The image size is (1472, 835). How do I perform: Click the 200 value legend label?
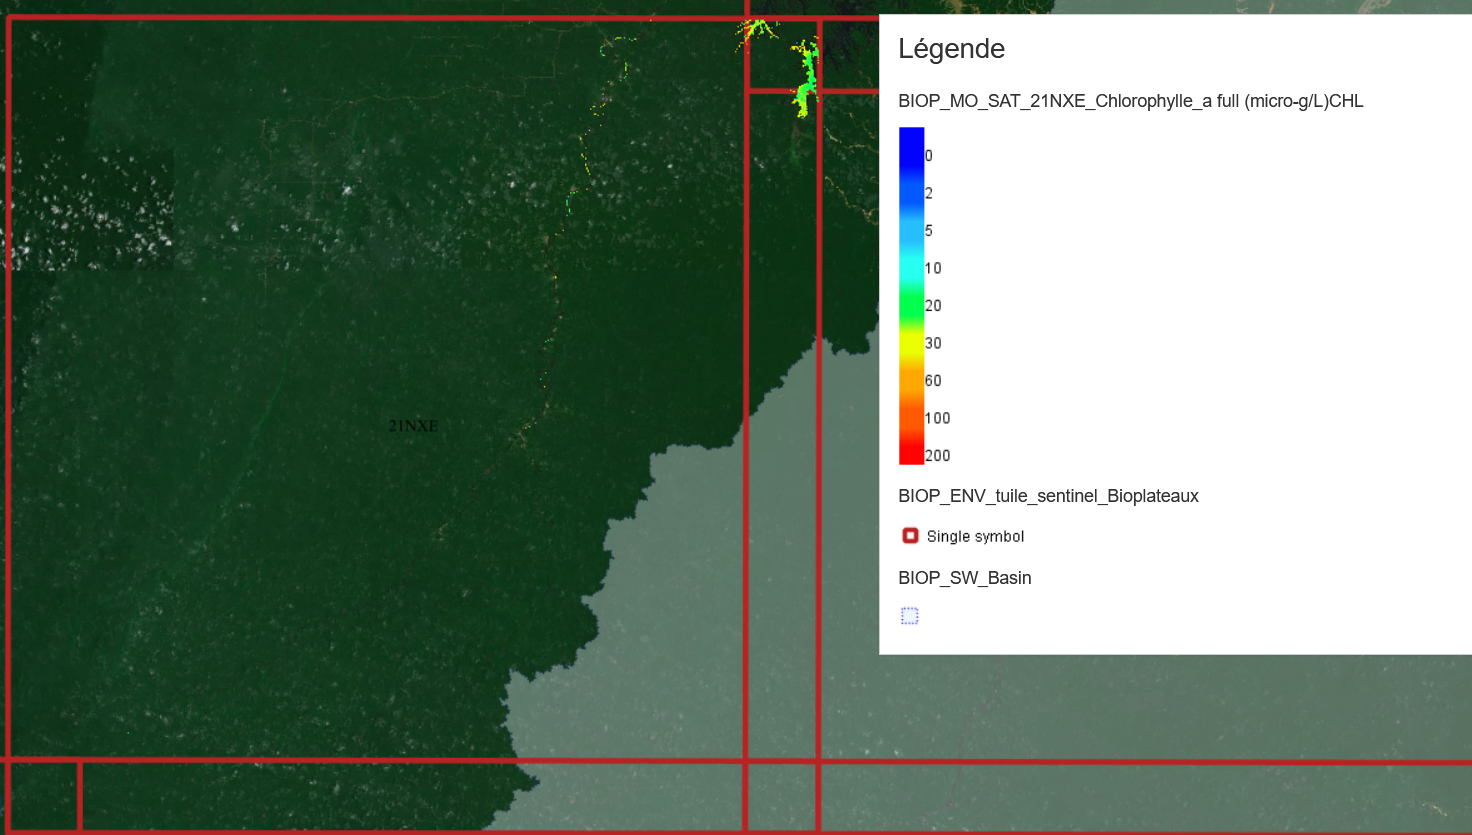937,456
